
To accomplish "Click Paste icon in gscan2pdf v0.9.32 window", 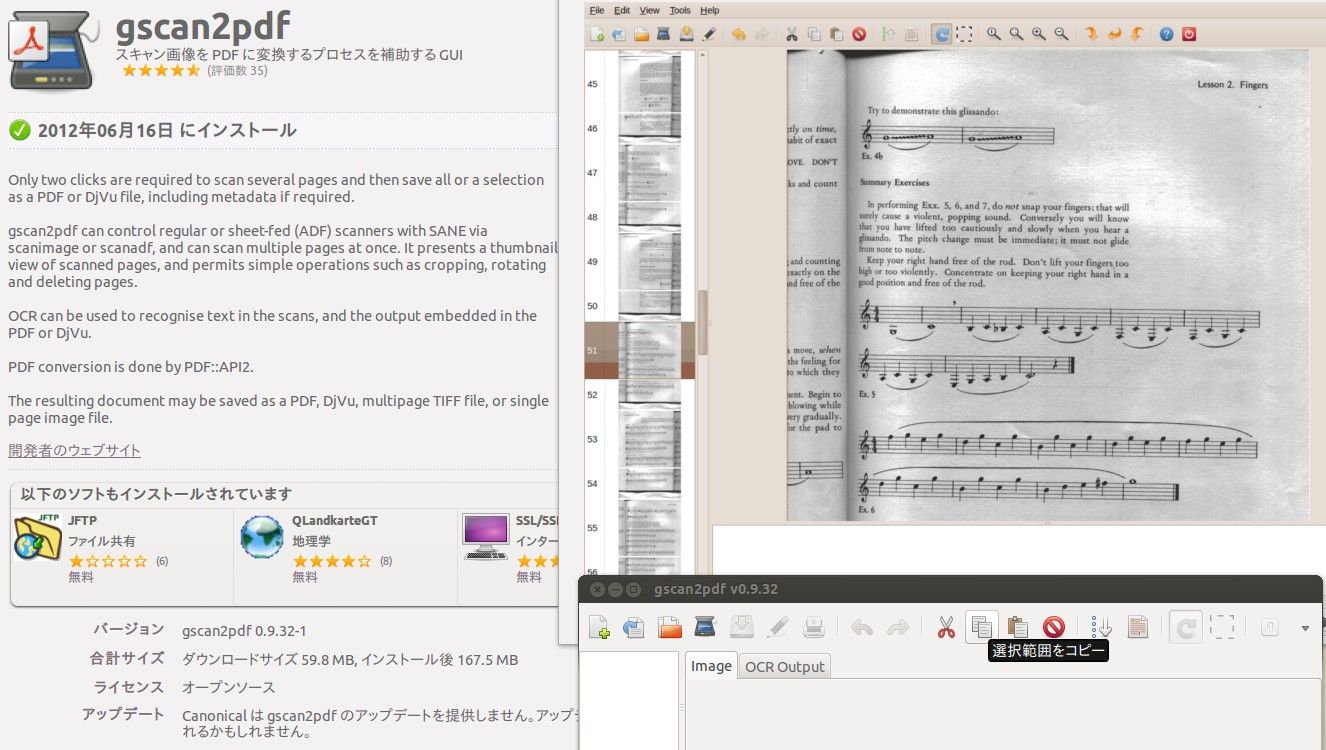I will (1018, 628).
